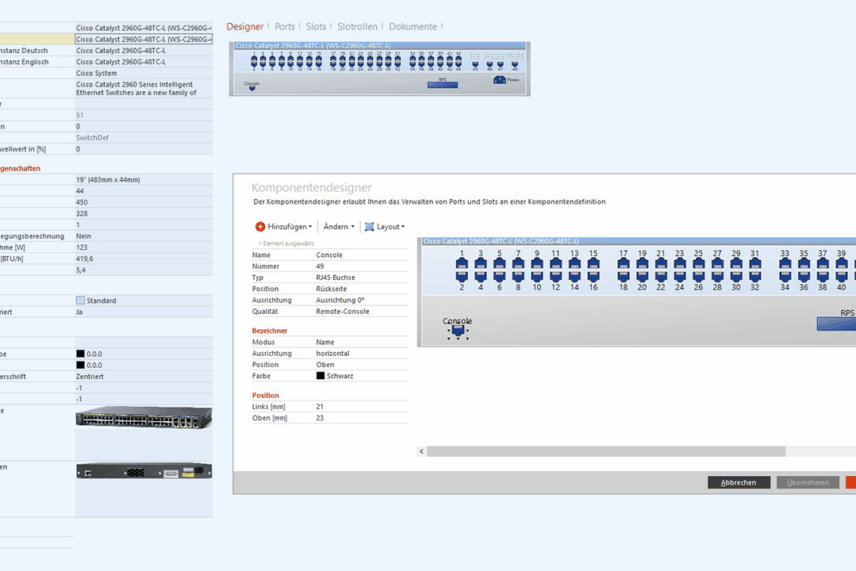Go to the Dokumente tab
Screen dimensions: 856x571
tap(412, 27)
